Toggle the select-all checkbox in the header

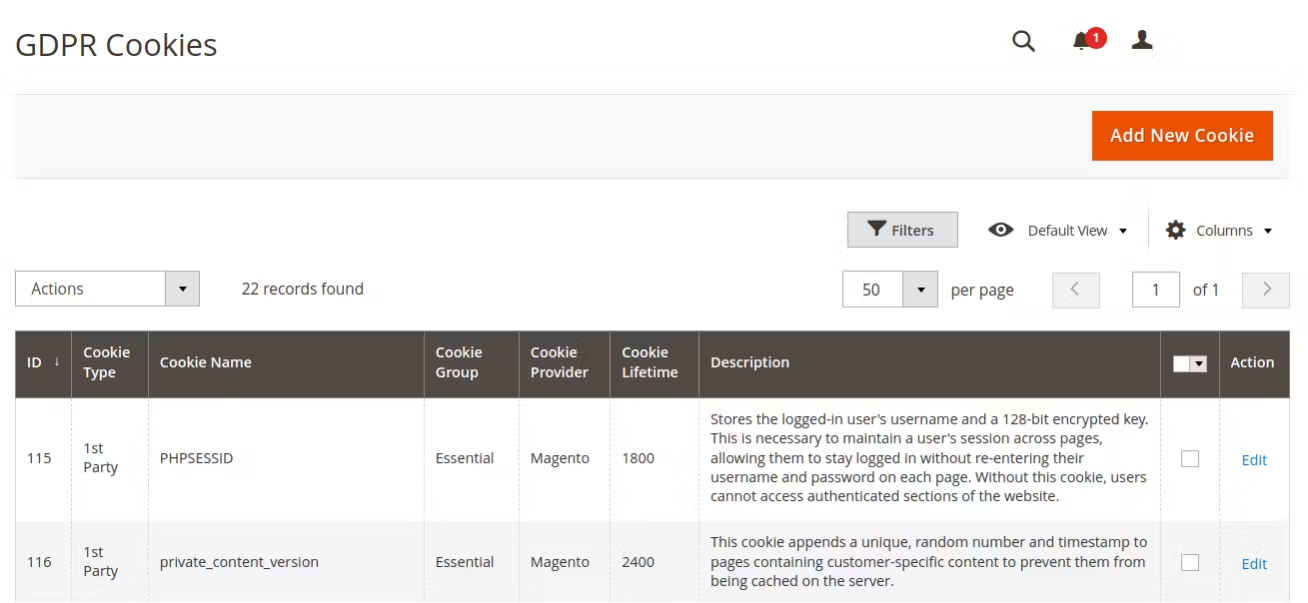(1183, 363)
